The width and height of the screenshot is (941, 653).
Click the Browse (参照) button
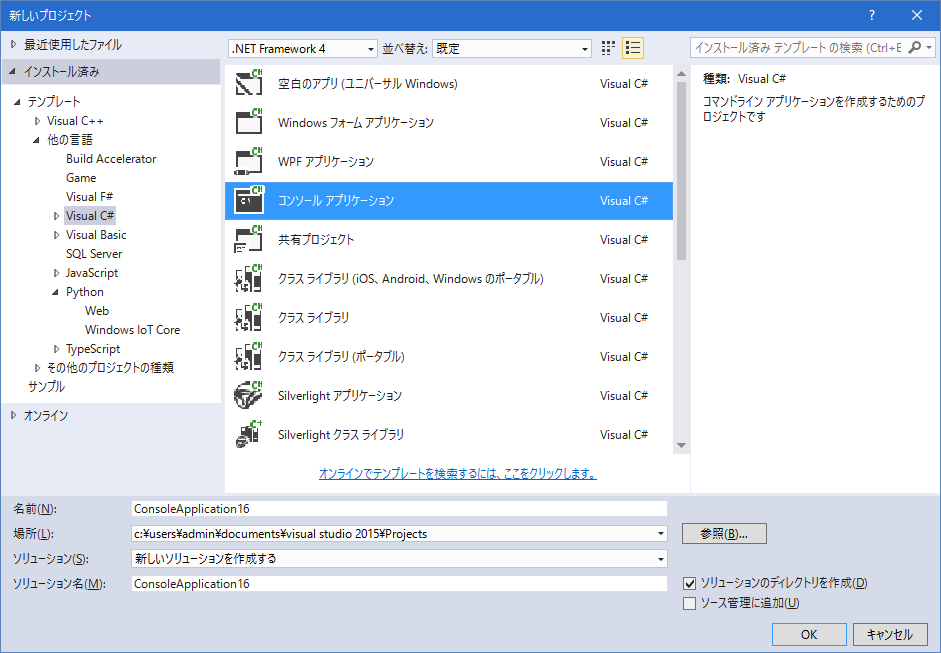point(724,534)
